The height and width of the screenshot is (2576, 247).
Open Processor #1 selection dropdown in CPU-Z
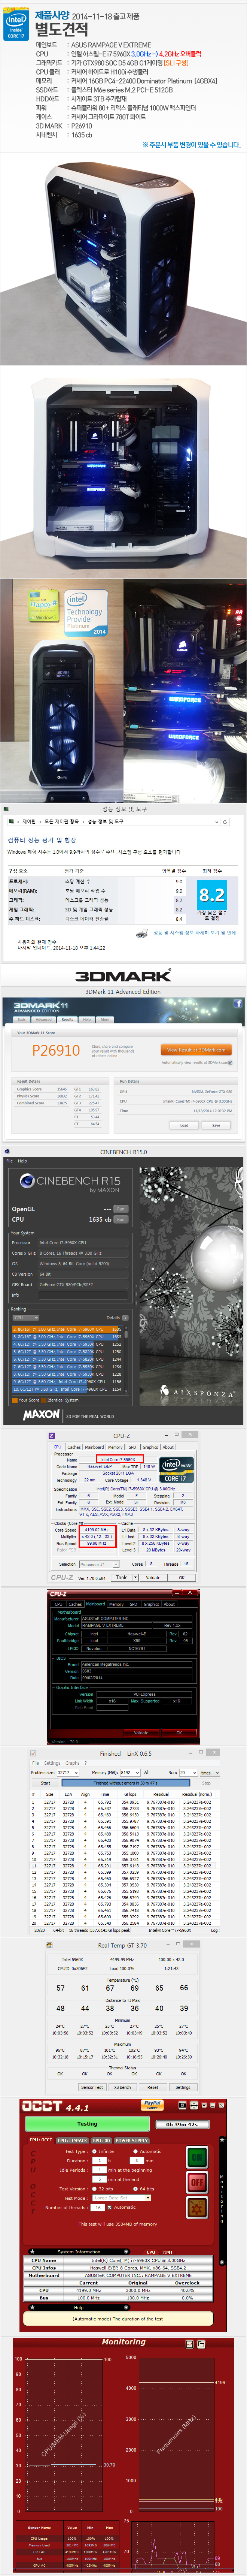[100, 1564]
